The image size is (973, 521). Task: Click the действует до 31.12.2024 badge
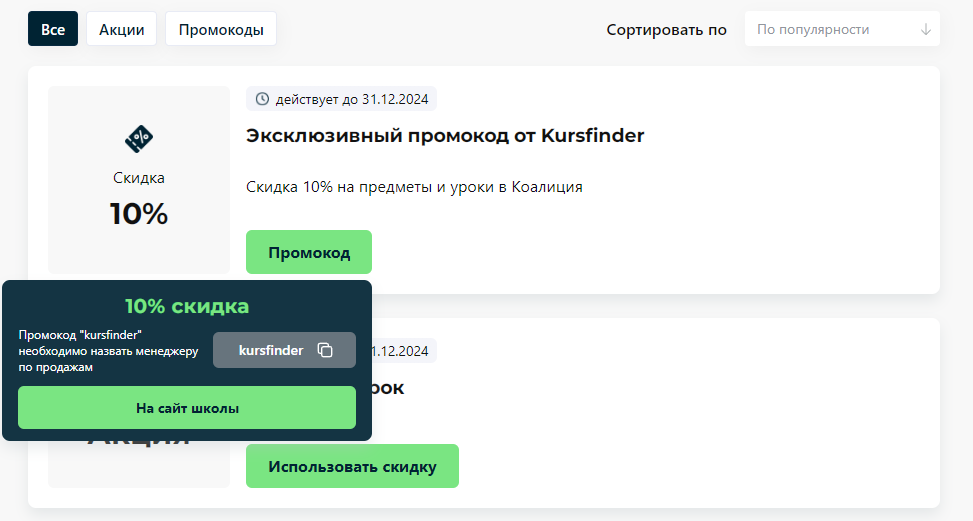click(341, 99)
